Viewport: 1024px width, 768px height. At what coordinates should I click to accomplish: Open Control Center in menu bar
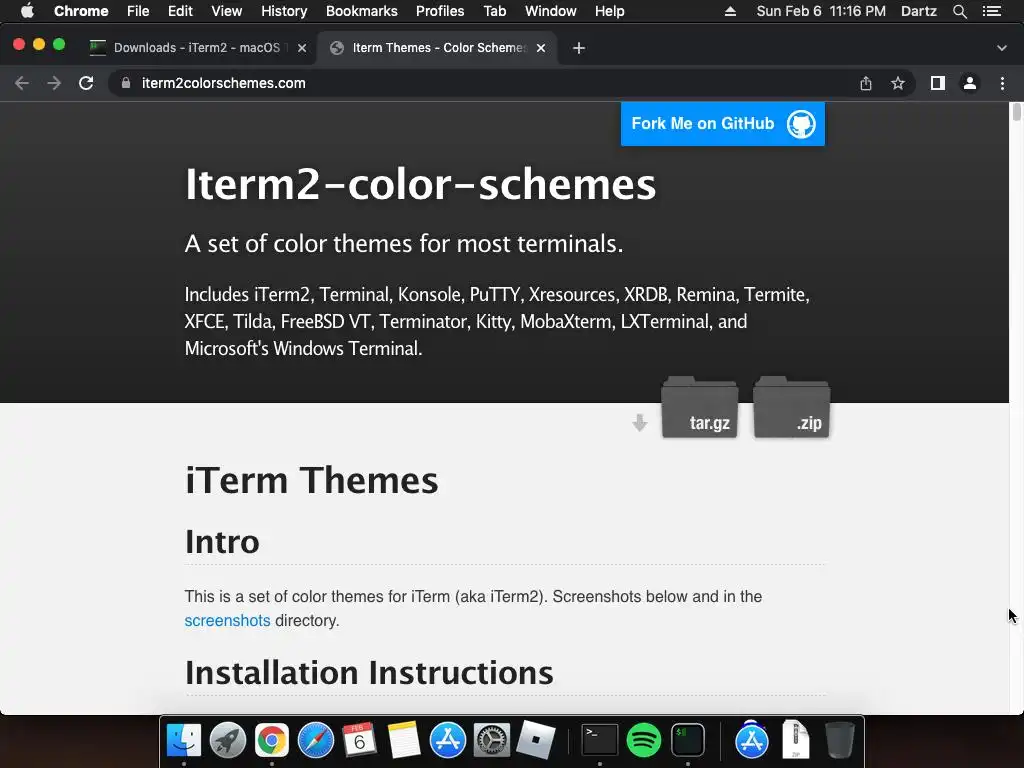click(992, 11)
